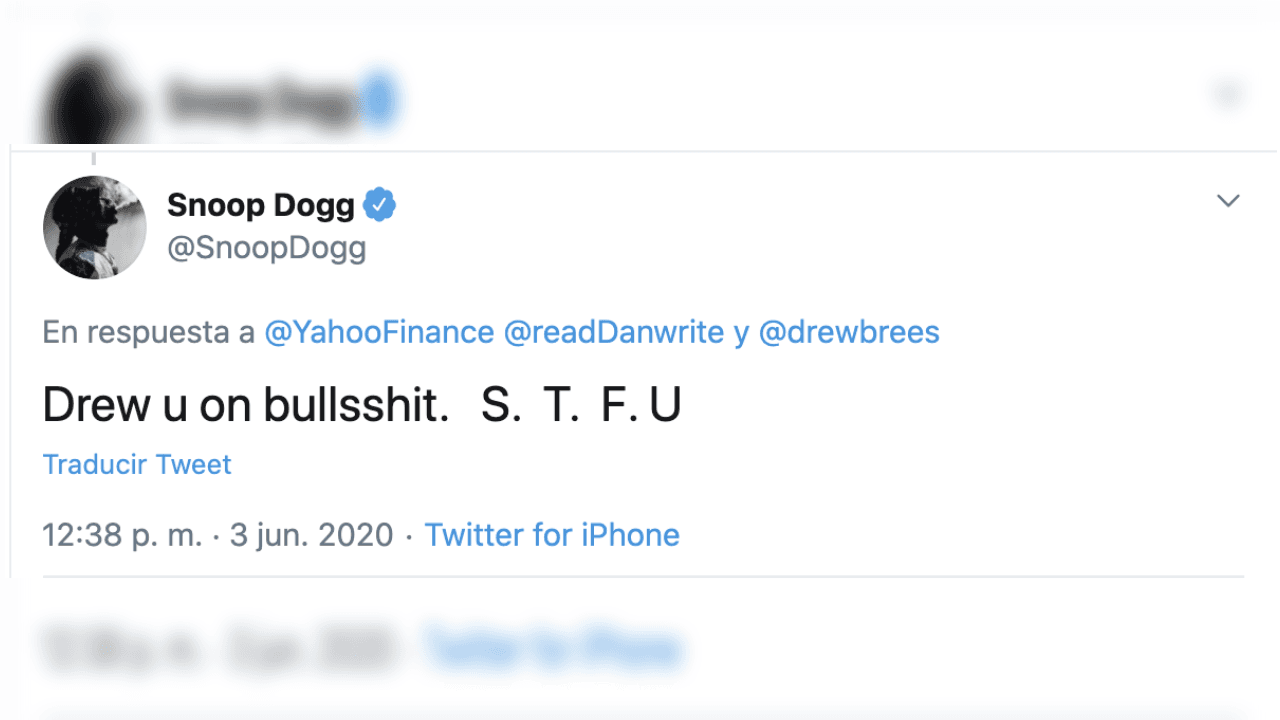Click the @SnoopDogg handle

pos(268,247)
